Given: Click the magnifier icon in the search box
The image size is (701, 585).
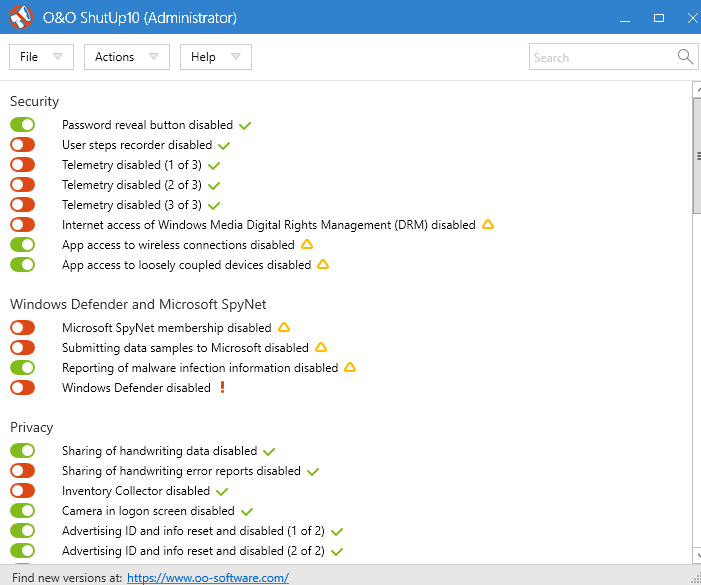Looking at the screenshot, I should [x=685, y=57].
